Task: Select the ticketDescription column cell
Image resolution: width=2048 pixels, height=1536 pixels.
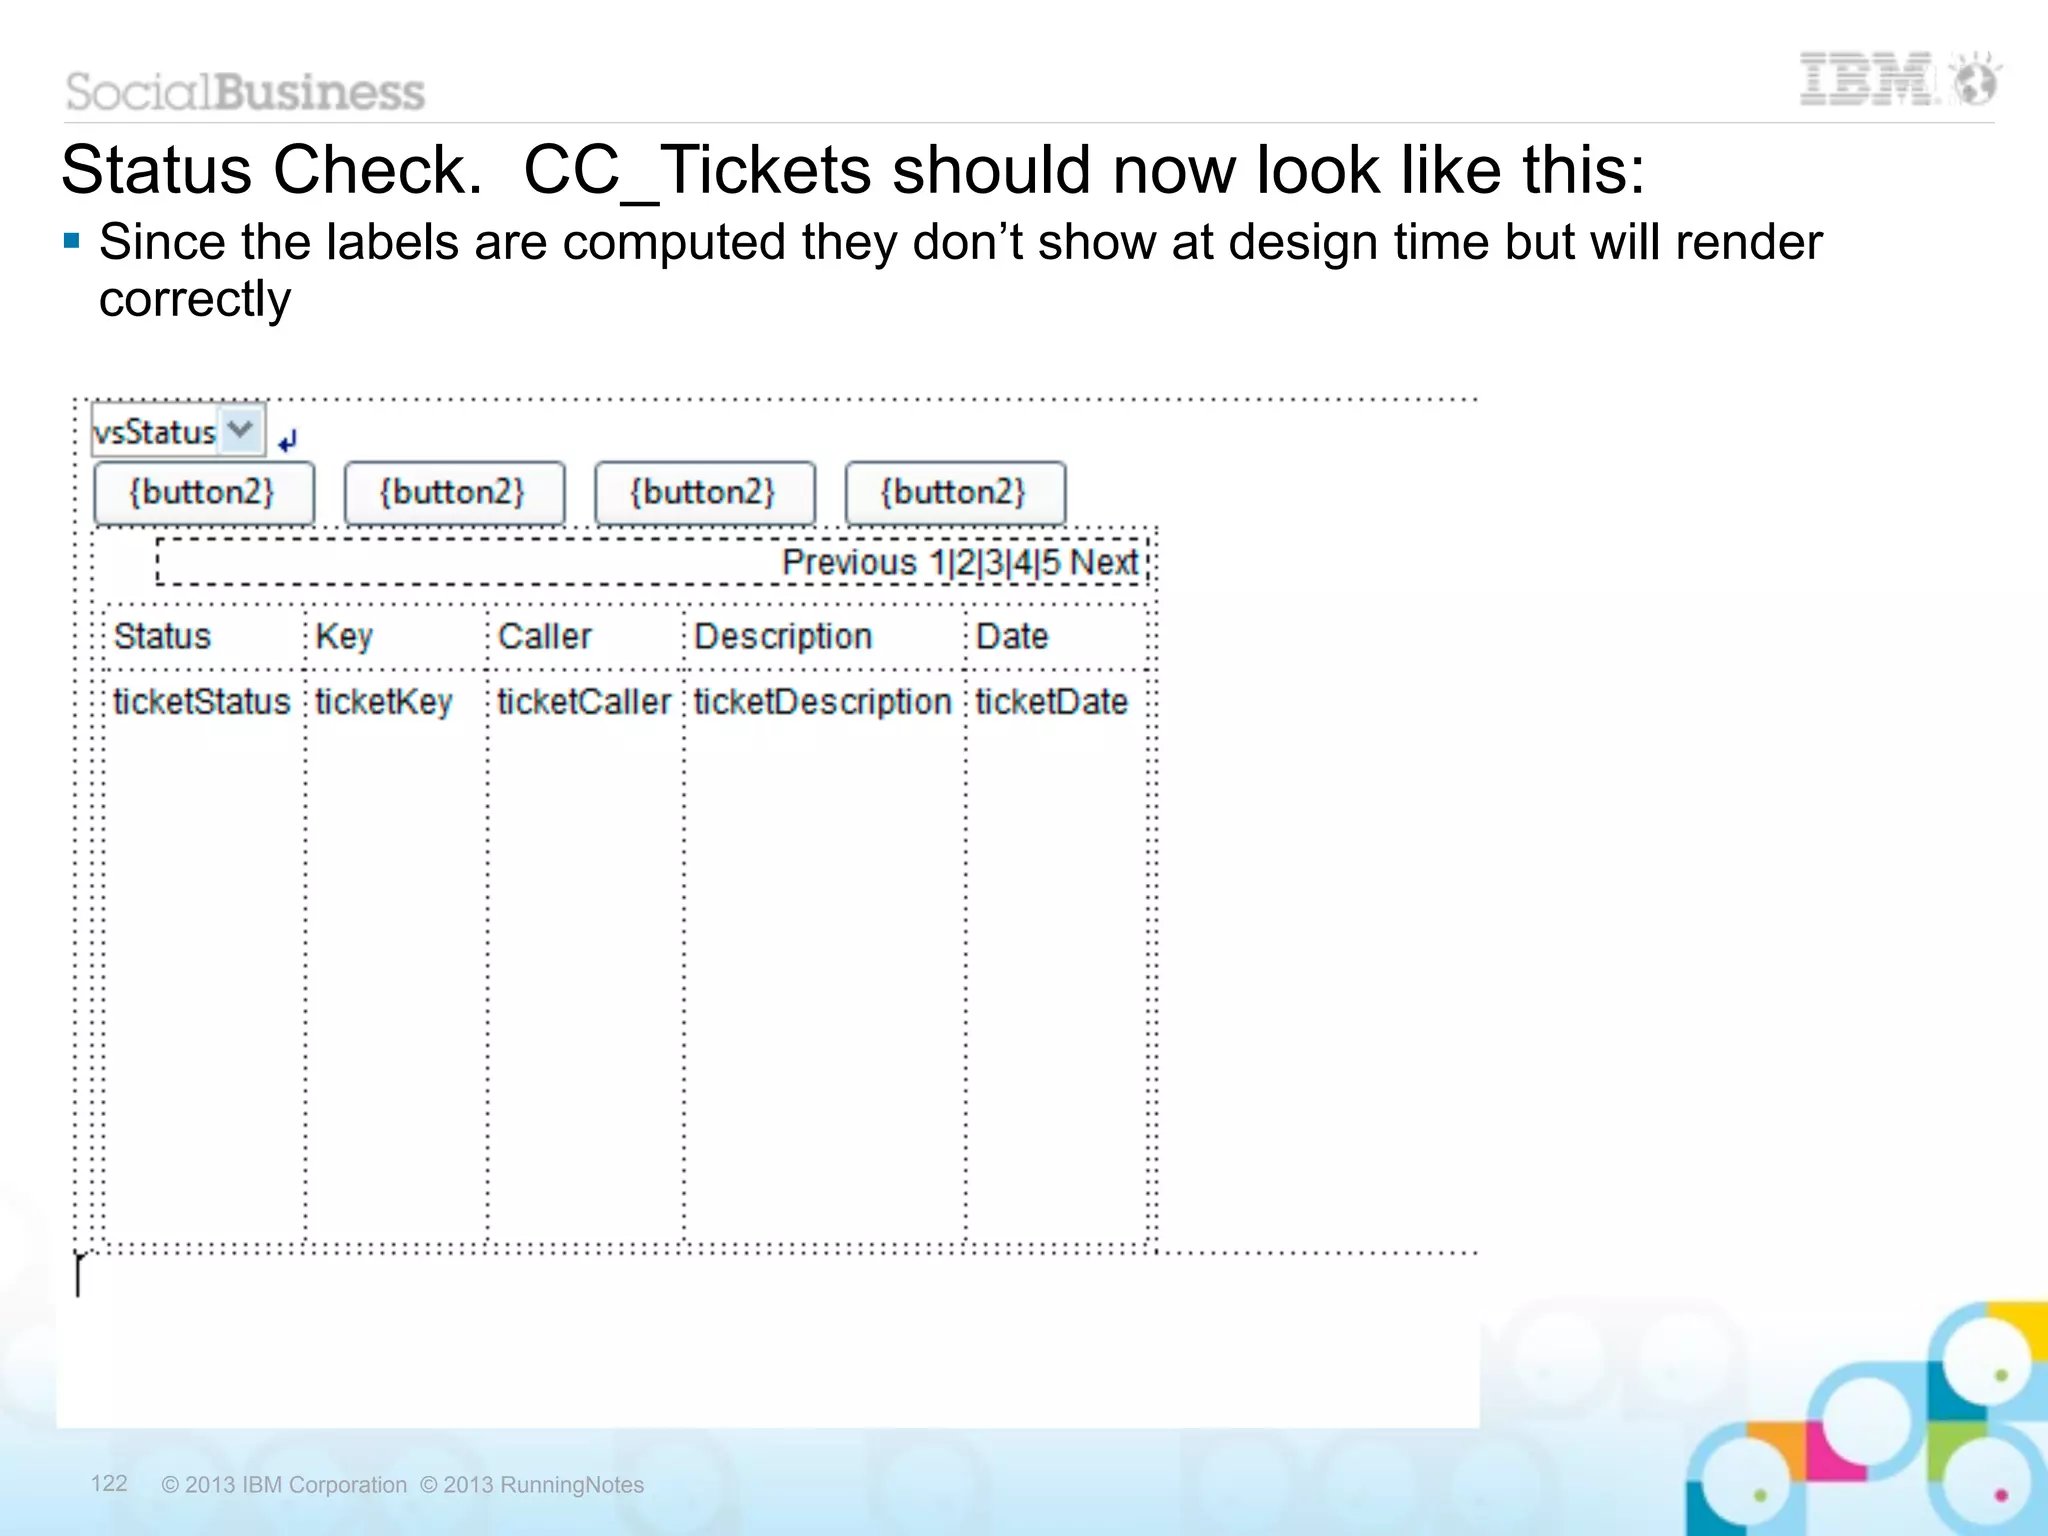Action: coord(823,703)
